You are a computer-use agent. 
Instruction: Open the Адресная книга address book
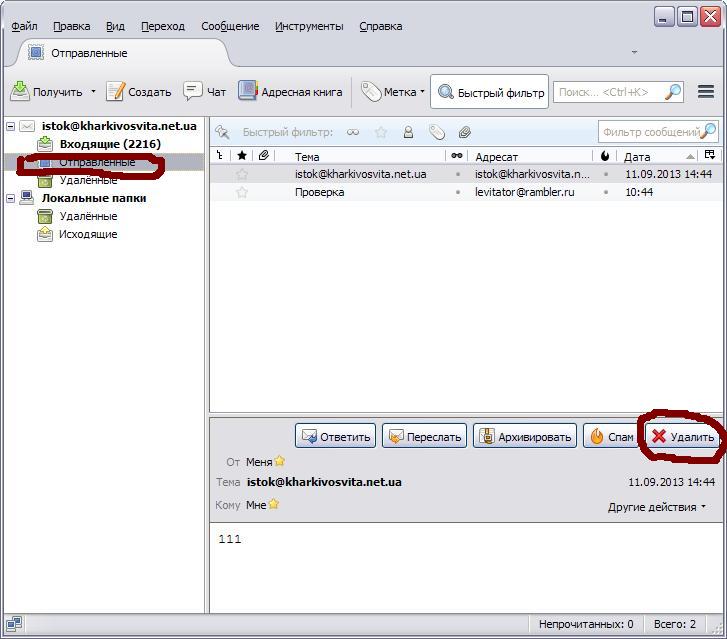pos(290,91)
